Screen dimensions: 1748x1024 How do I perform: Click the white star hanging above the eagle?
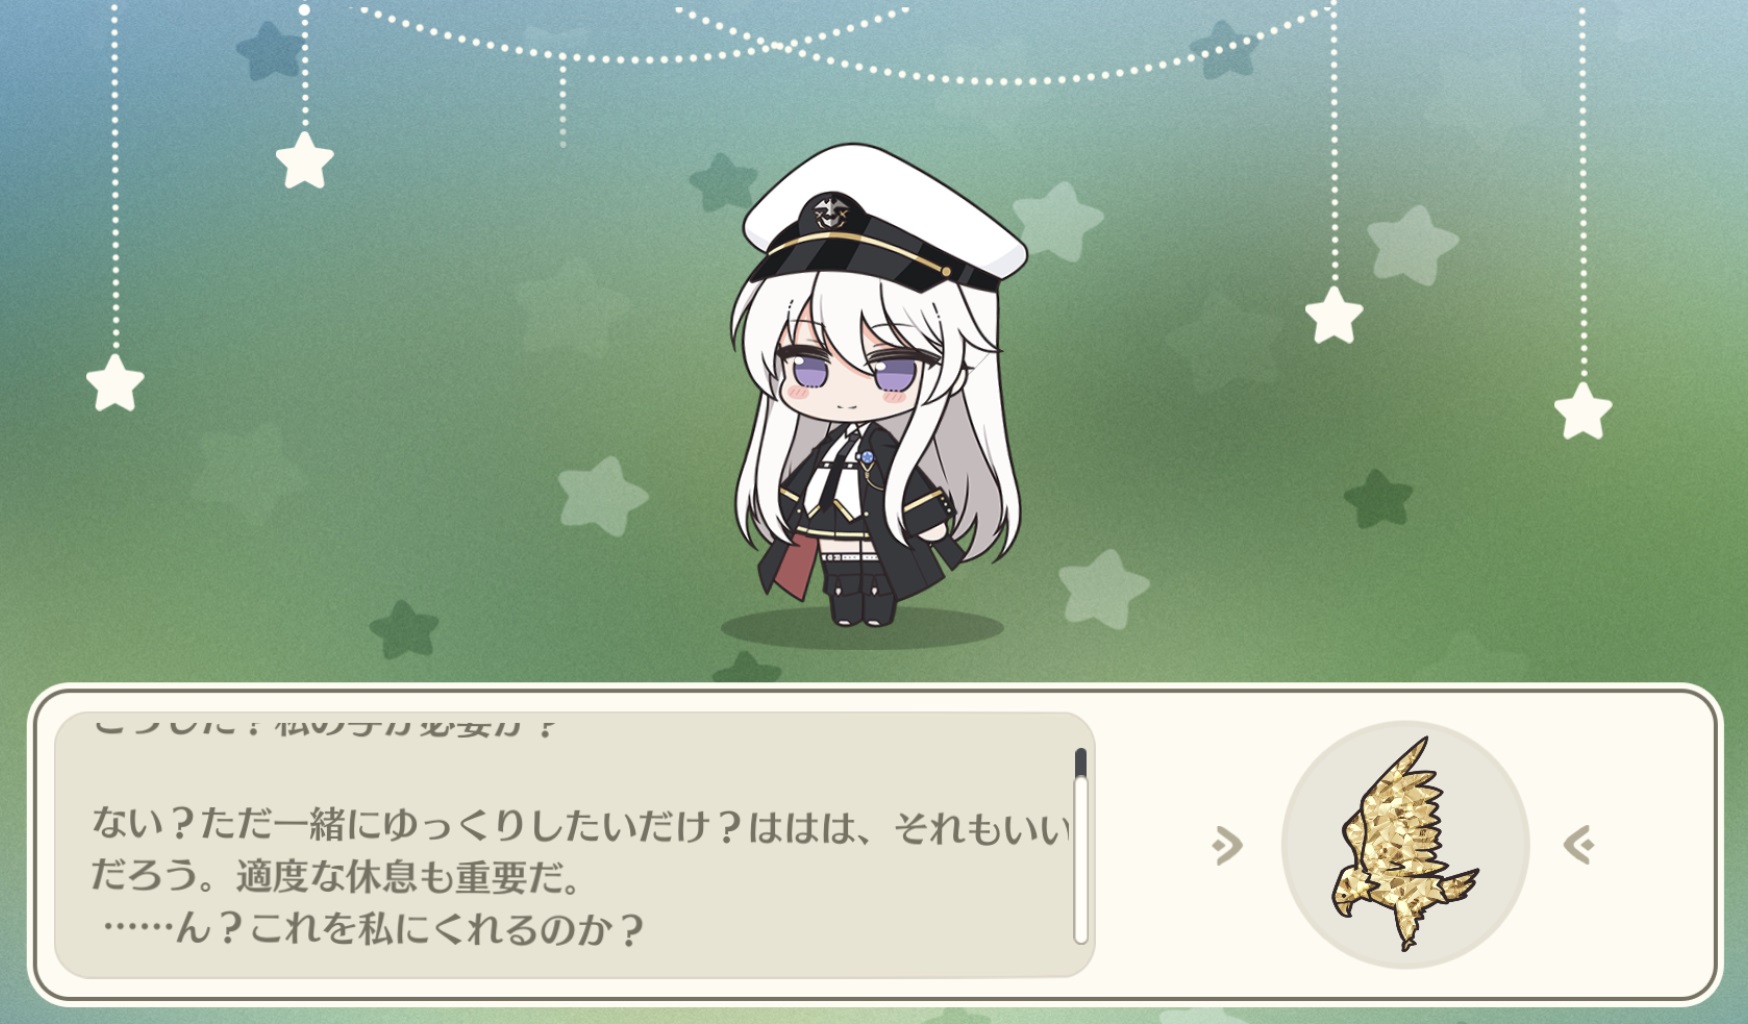click(x=1334, y=315)
